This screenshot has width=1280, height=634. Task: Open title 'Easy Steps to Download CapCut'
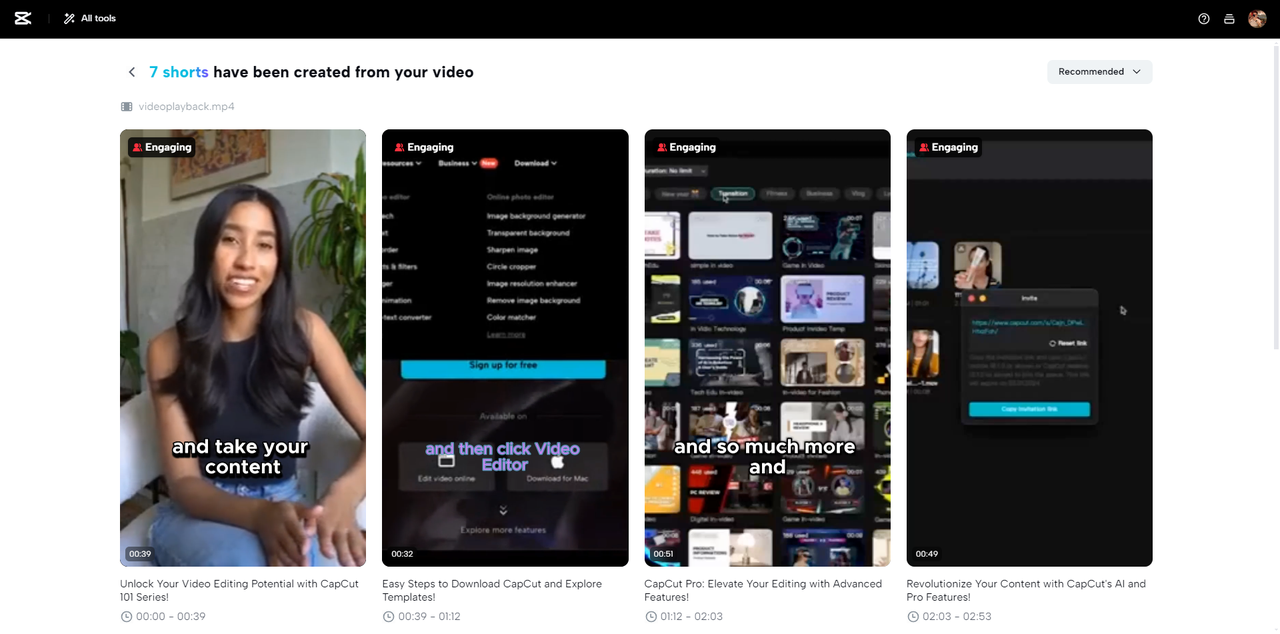point(492,590)
